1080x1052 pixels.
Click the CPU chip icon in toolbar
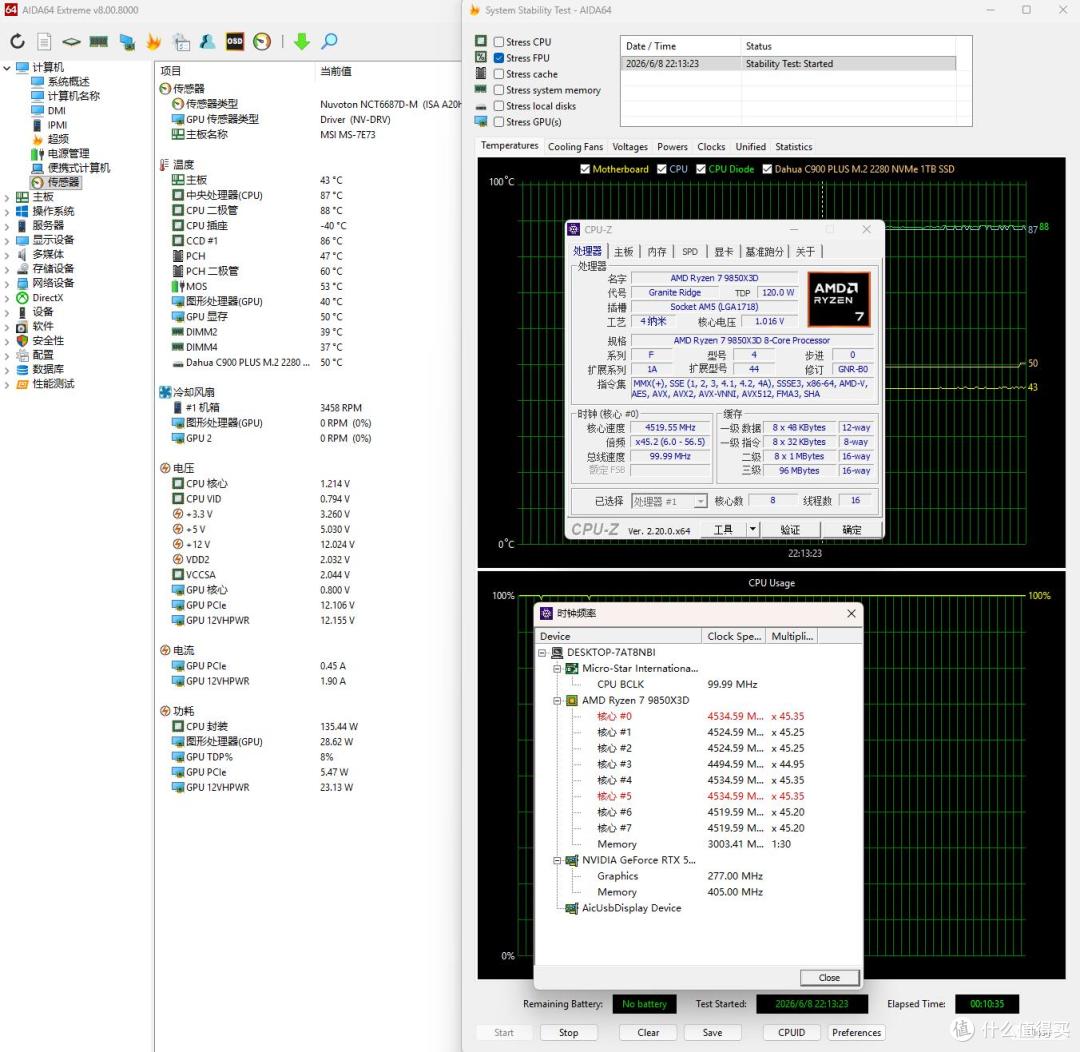(71, 41)
